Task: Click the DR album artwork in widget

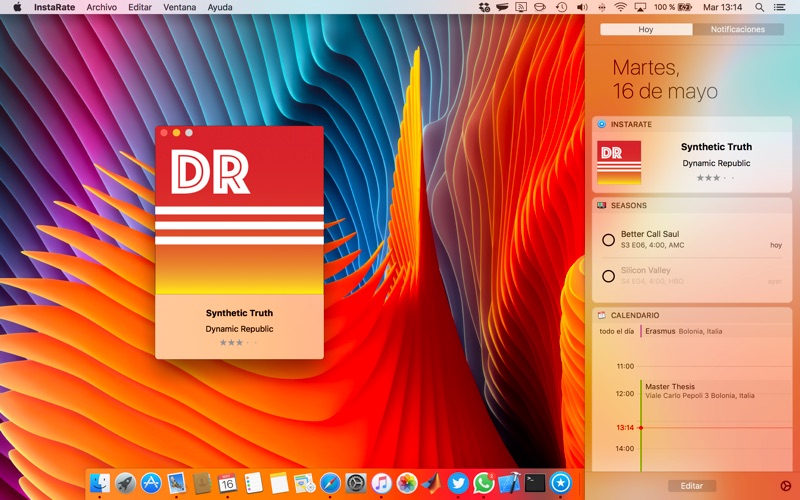Action: click(619, 162)
